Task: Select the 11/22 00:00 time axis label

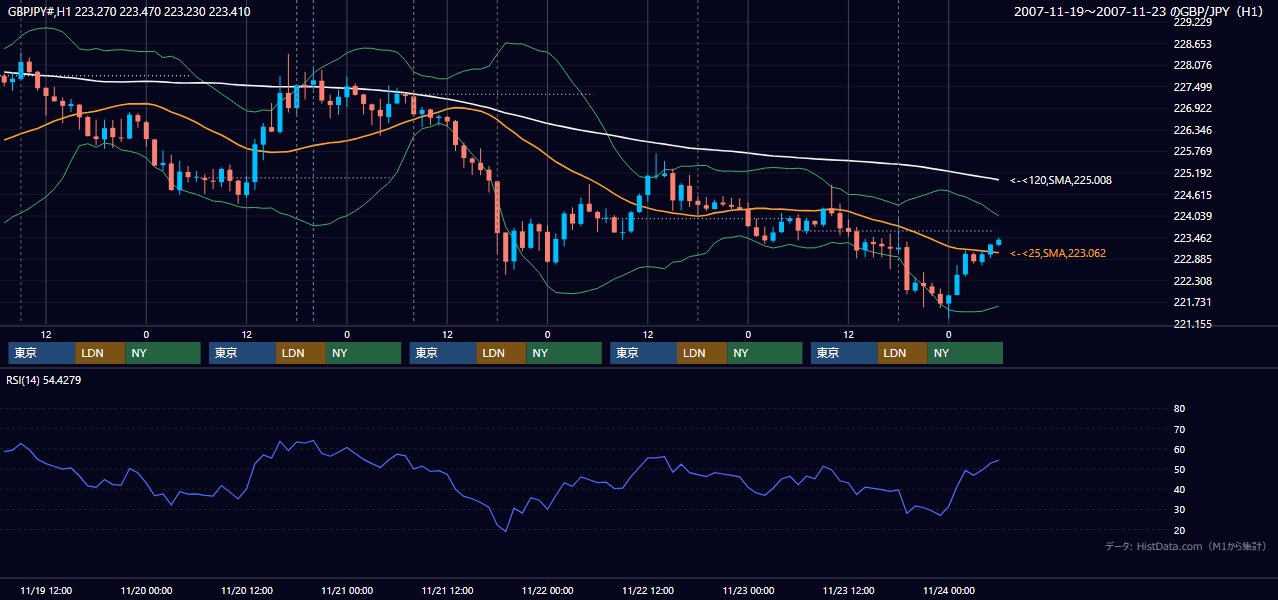Action: [547, 590]
